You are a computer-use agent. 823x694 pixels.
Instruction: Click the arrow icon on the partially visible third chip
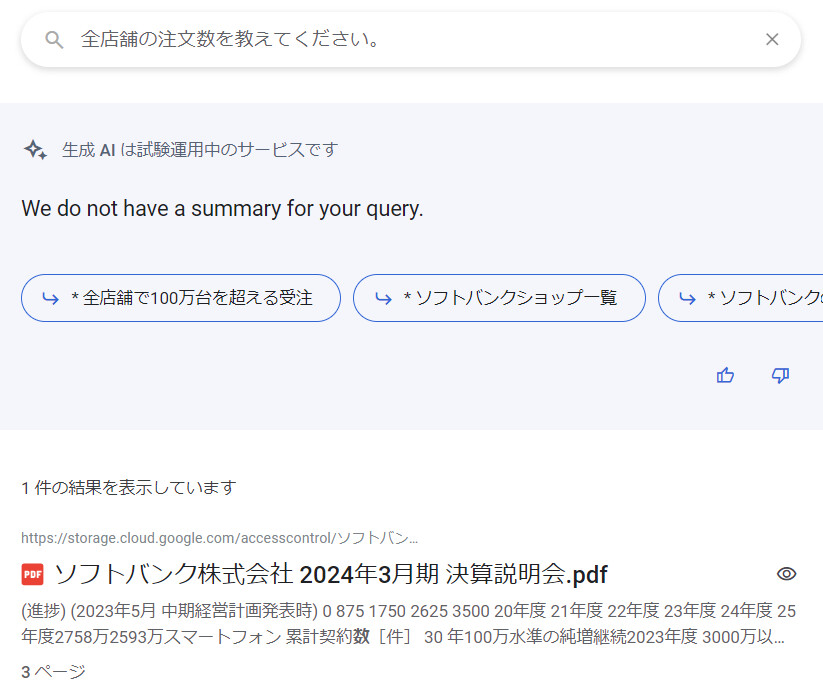coord(687,298)
